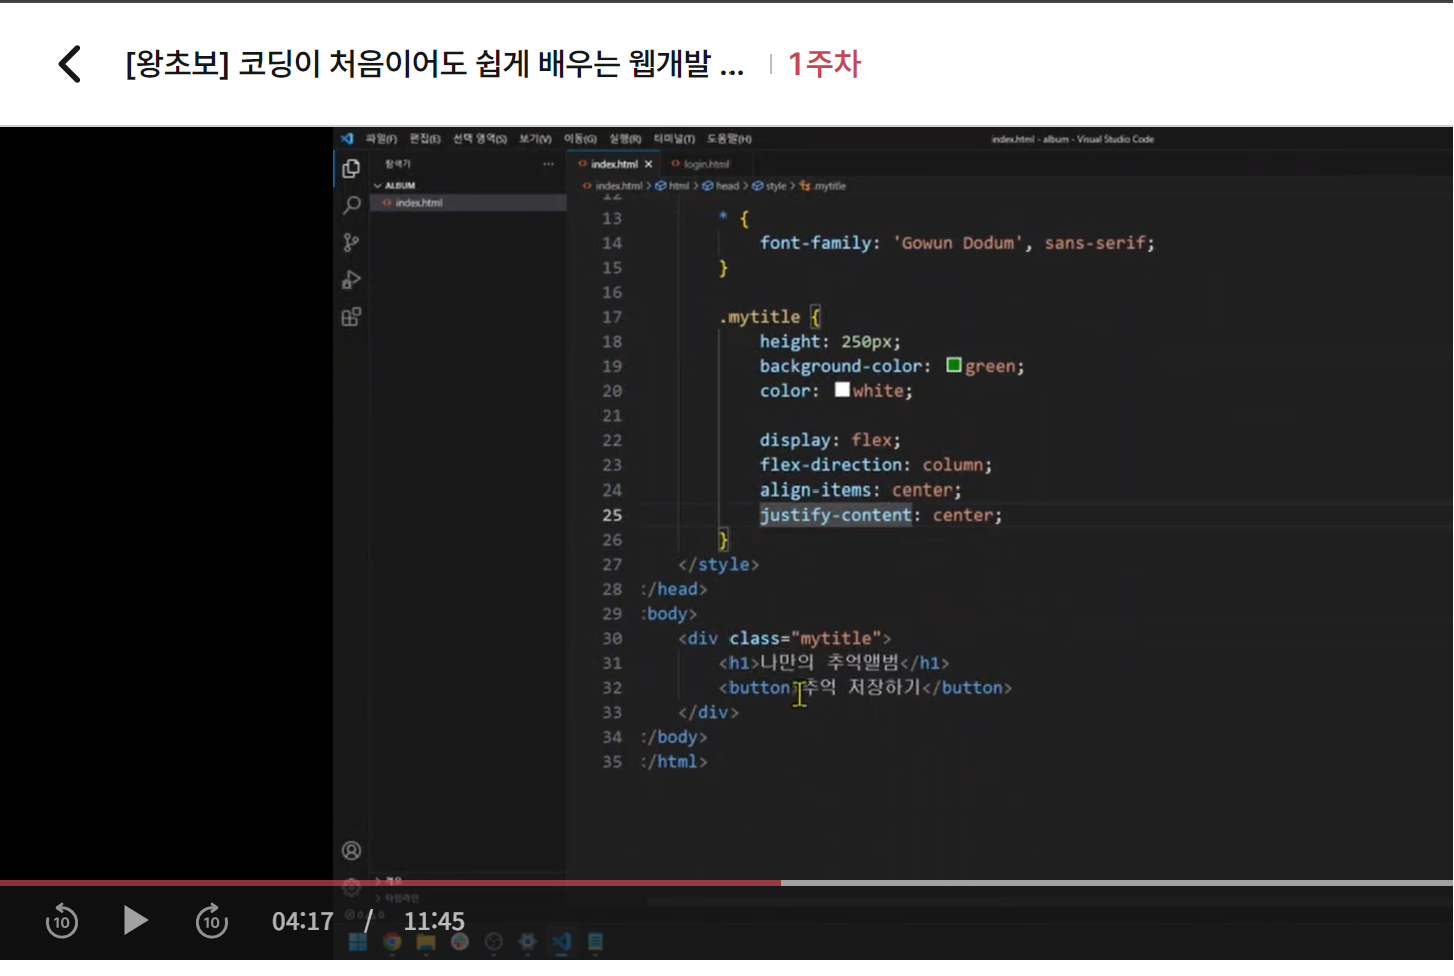The height and width of the screenshot is (976, 1454).
Task: Go back with the left arrow icon
Action: click(x=69, y=64)
